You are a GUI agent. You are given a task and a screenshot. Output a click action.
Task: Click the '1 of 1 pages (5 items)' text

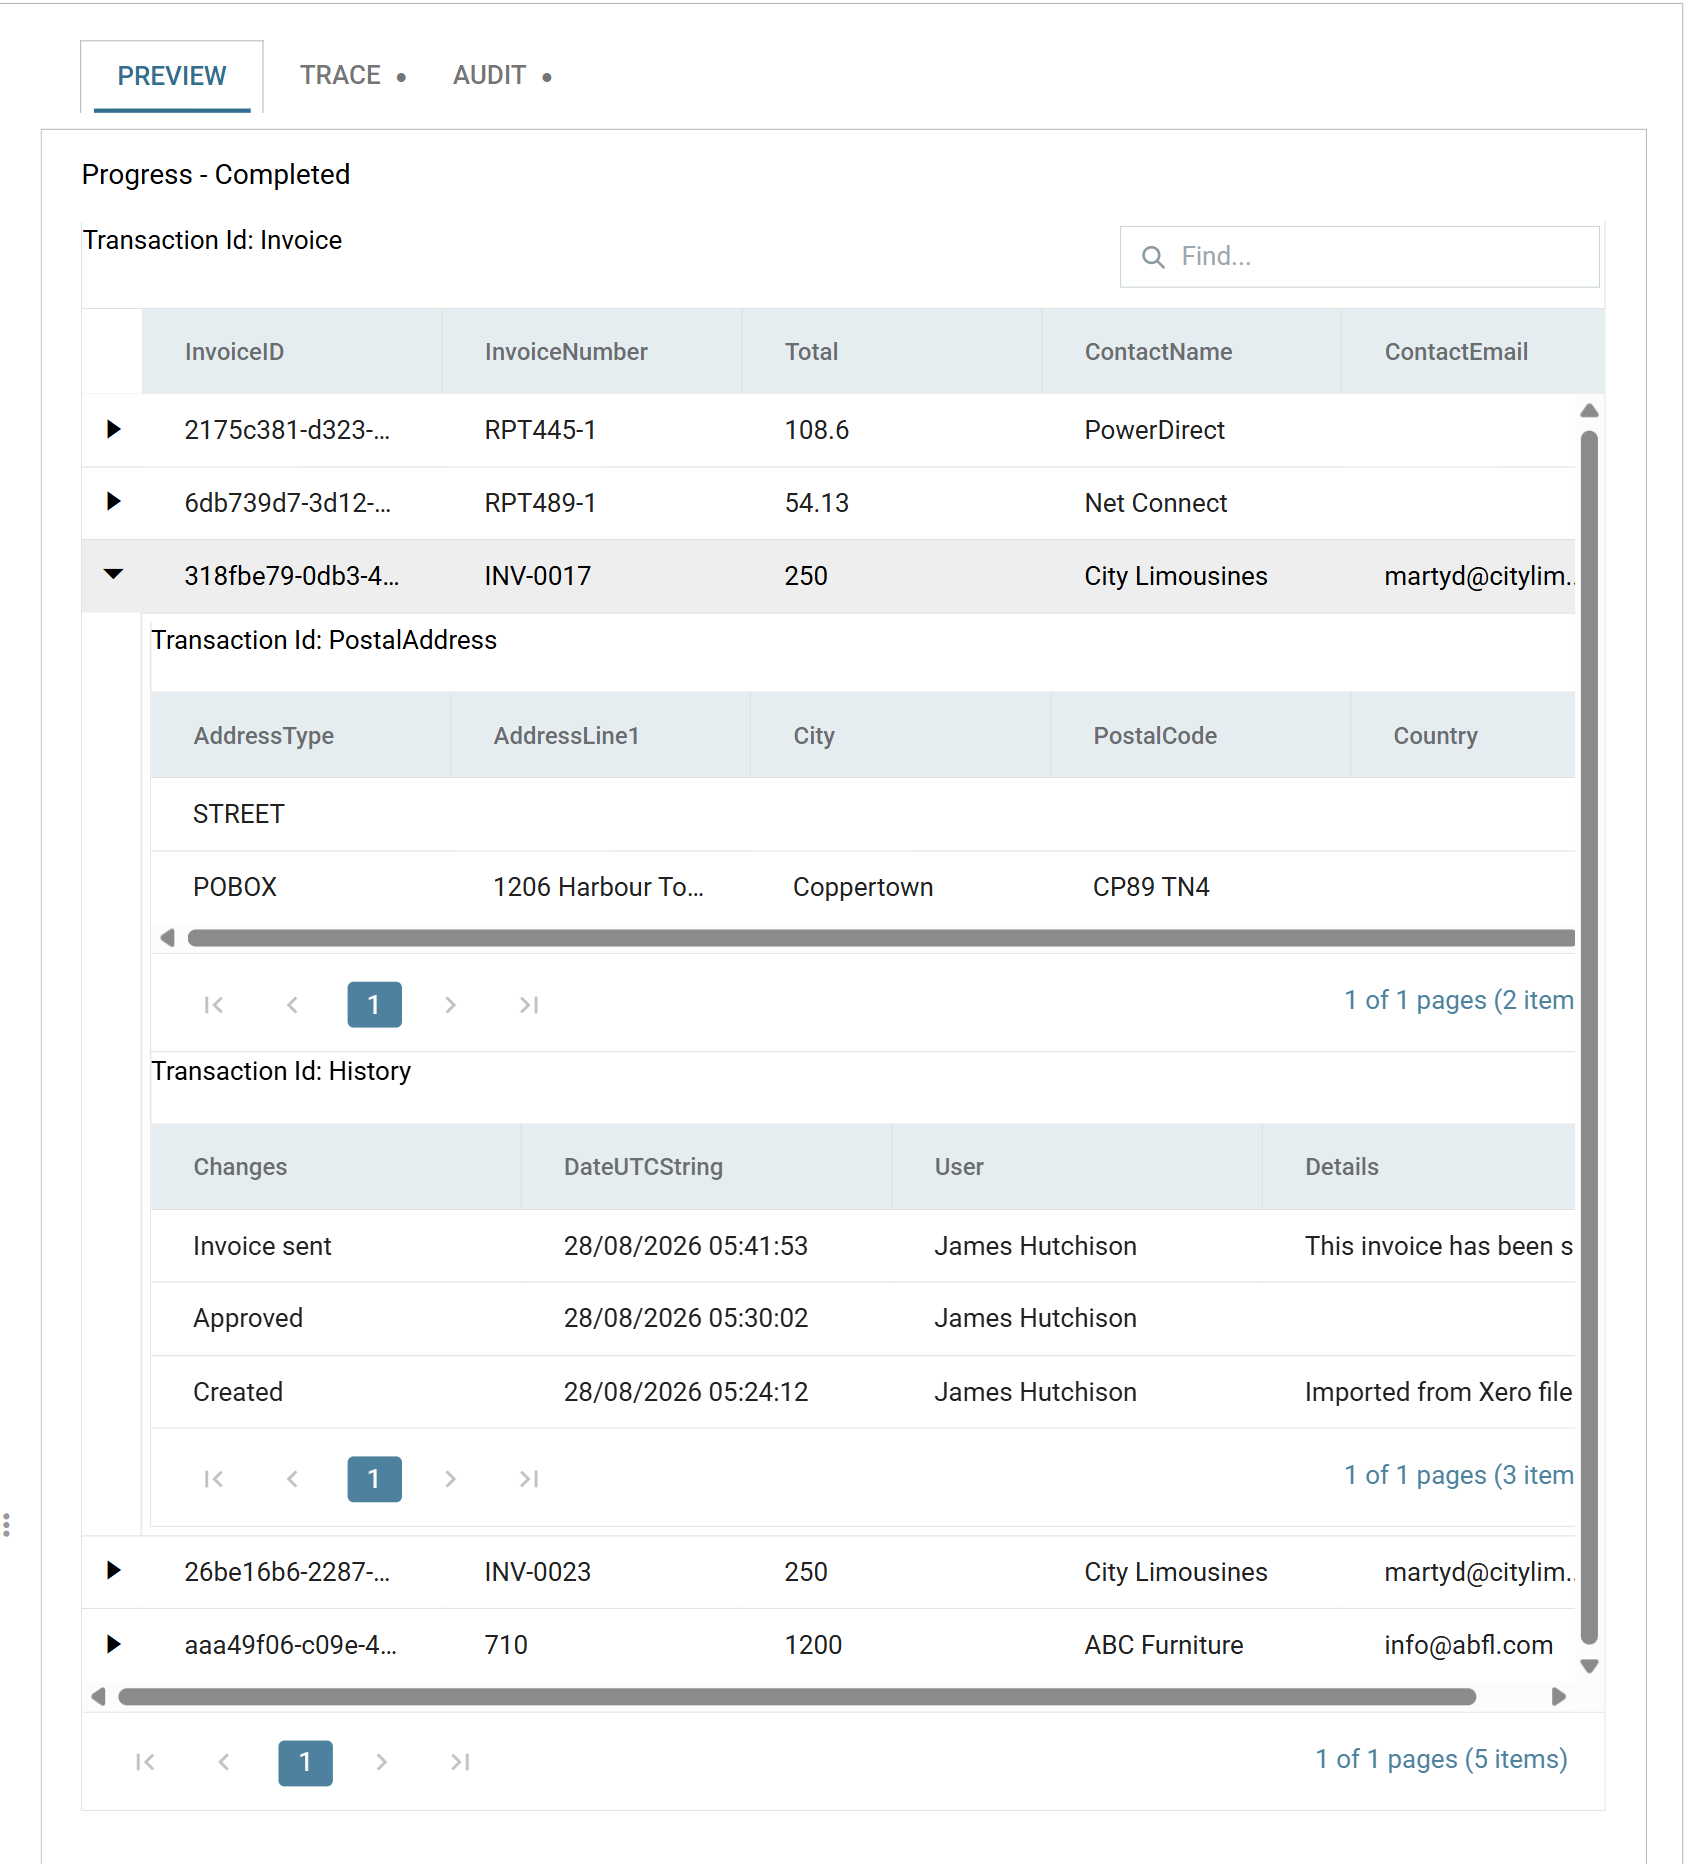(1441, 1759)
